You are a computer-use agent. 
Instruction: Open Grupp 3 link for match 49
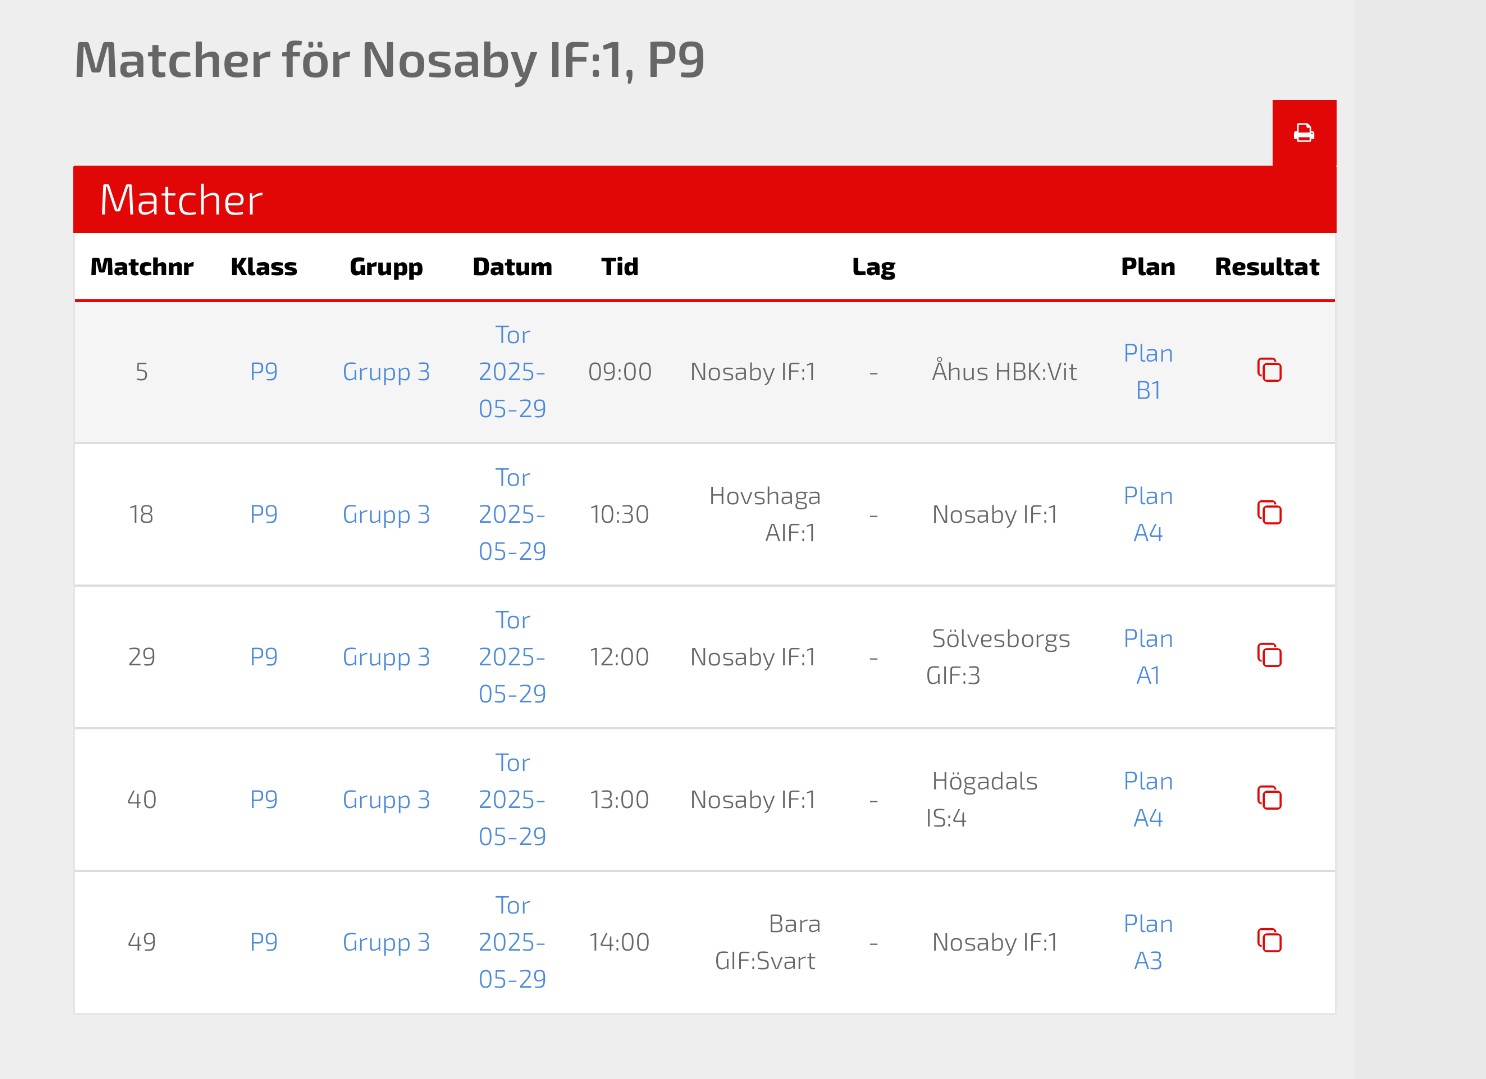click(x=386, y=942)
